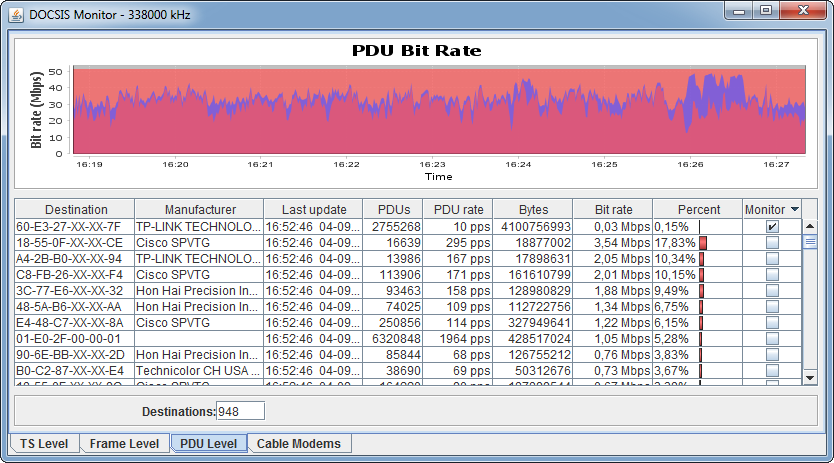Toggle Monitor for 01-E0-2F-00-00-01
Viewport: 834px width, 463px height.
click(x=772, y=338)
